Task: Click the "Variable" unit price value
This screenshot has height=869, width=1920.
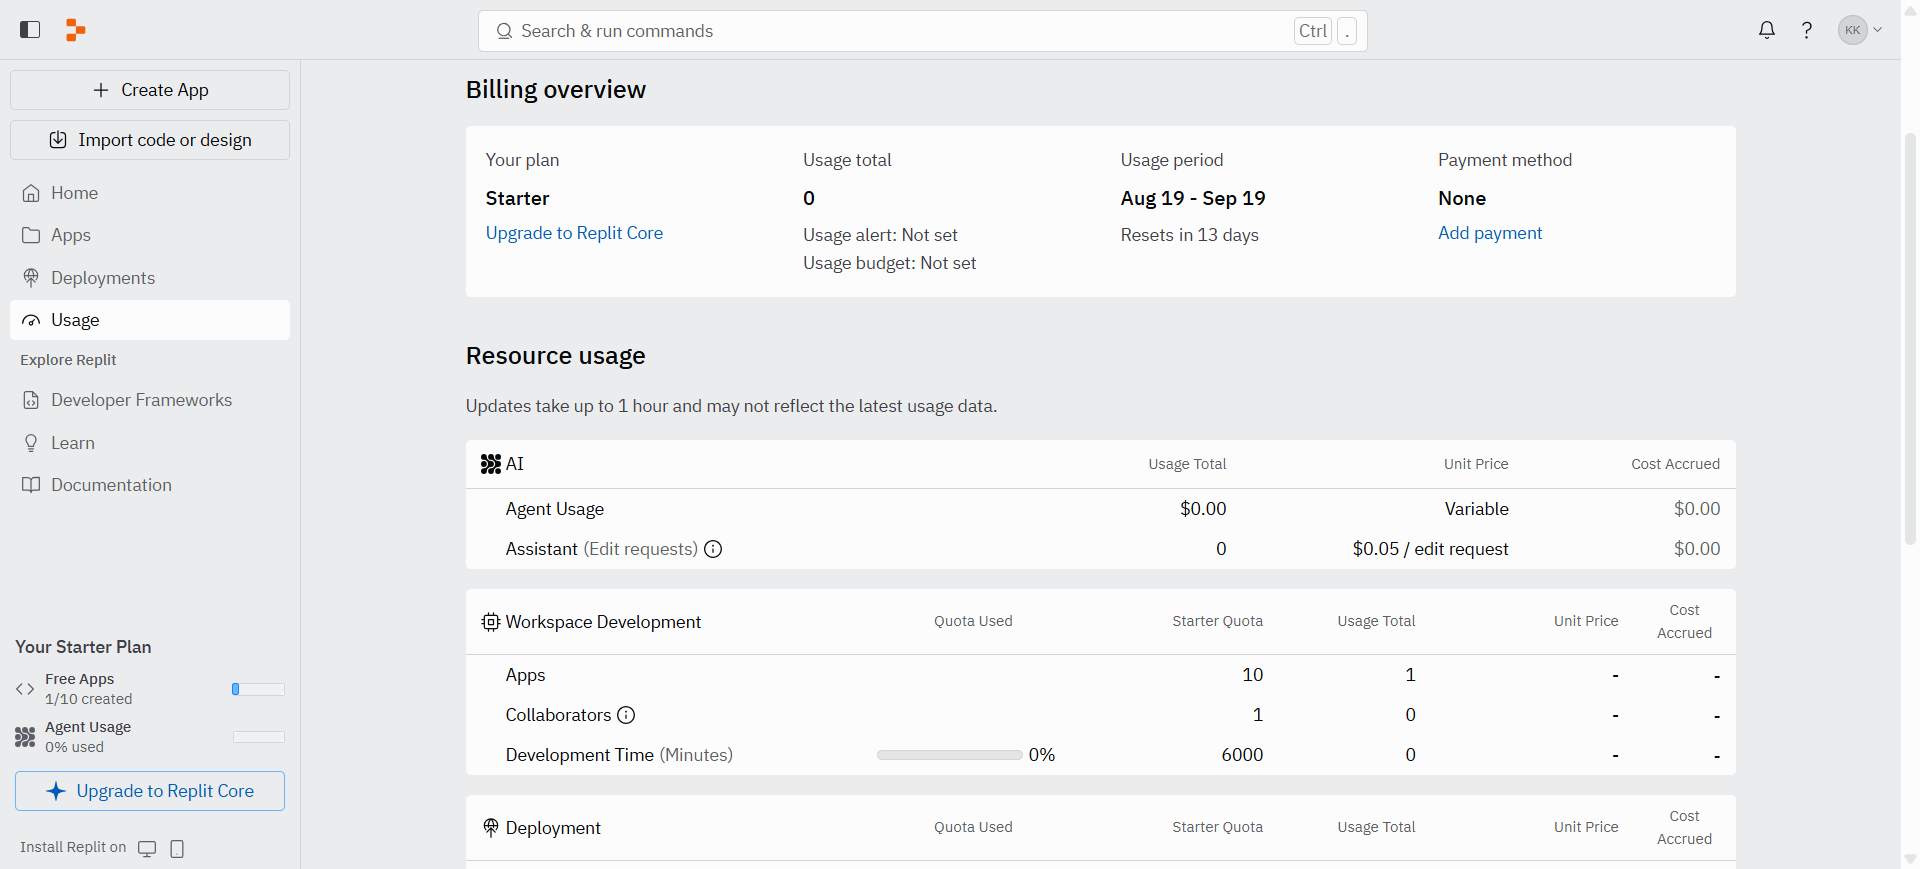Action: (x=1476, y=509)
